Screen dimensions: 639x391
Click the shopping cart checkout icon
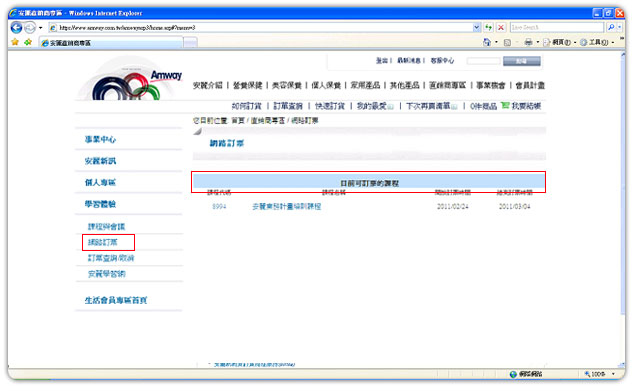[505, 106]
